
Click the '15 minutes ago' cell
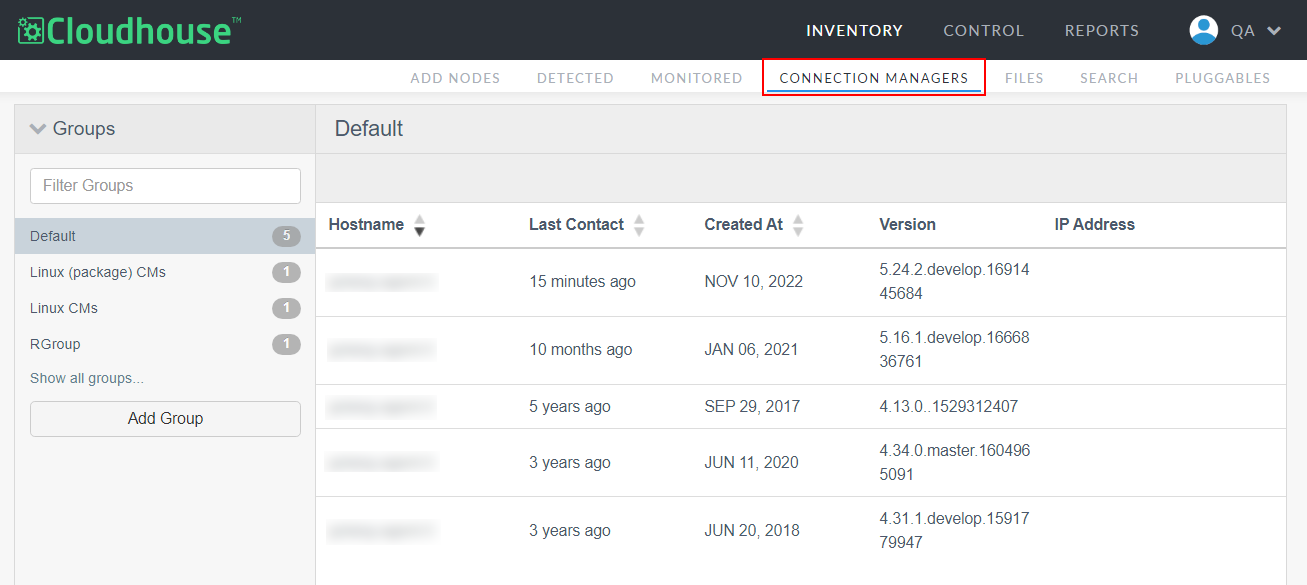pyautogui.click(x=582, y=282)
